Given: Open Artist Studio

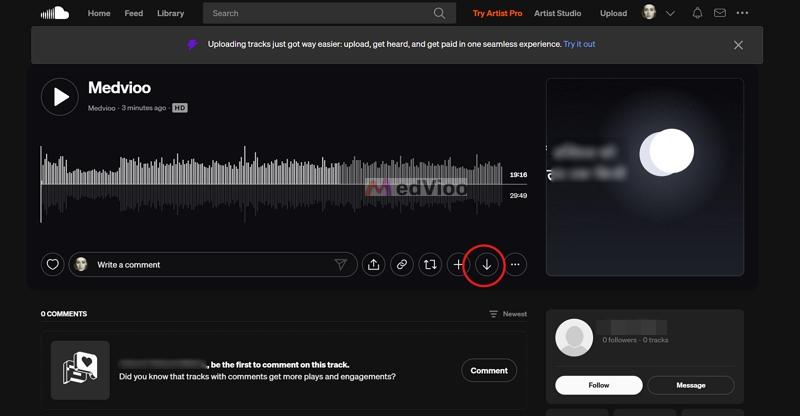Looking at the screenshot, I should pos(558,13).
